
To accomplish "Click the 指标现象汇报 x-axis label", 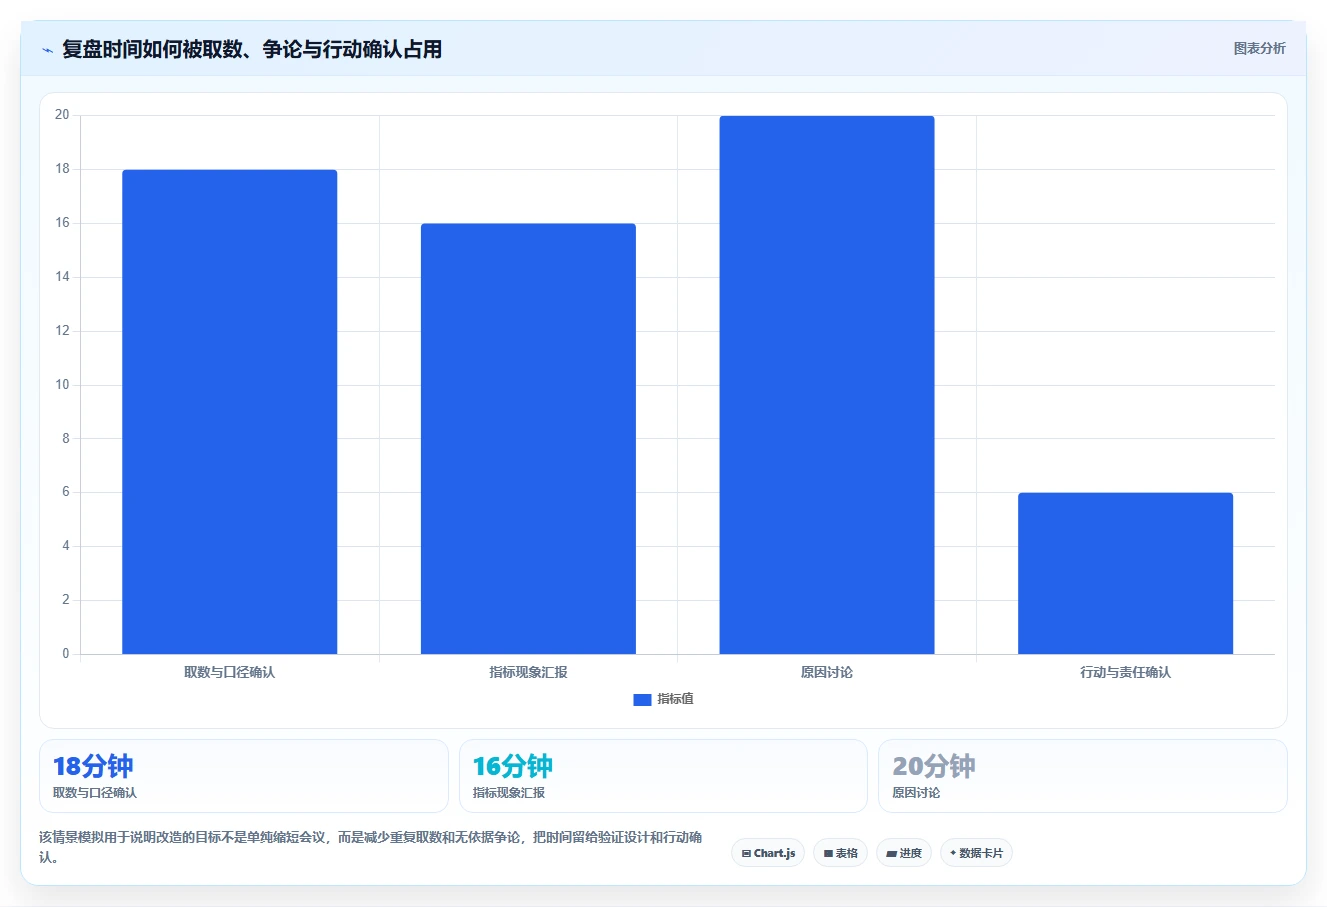I will click(528, 673).
